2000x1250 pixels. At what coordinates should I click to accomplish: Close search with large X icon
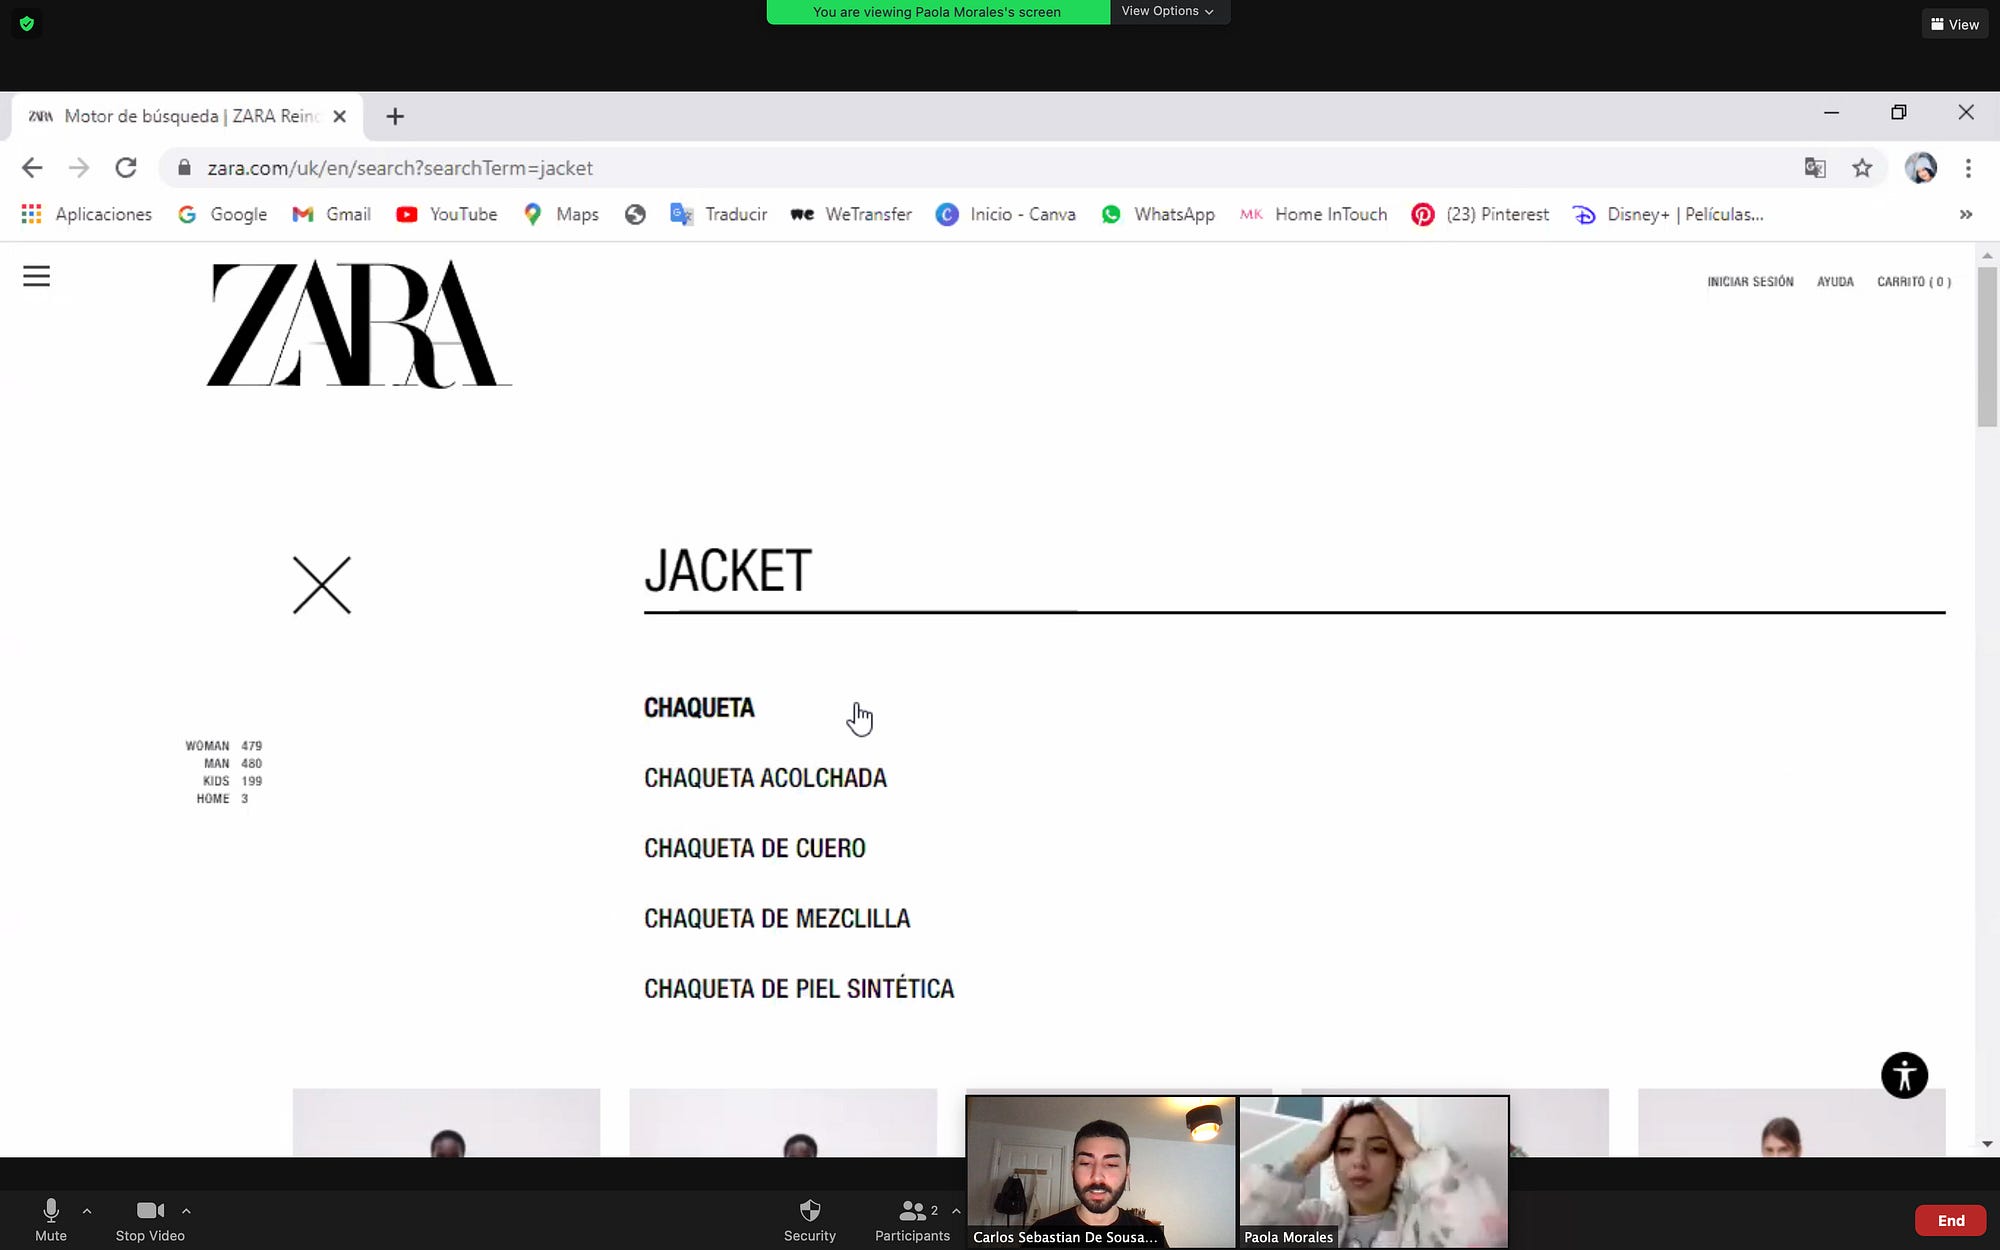(322, 585)
